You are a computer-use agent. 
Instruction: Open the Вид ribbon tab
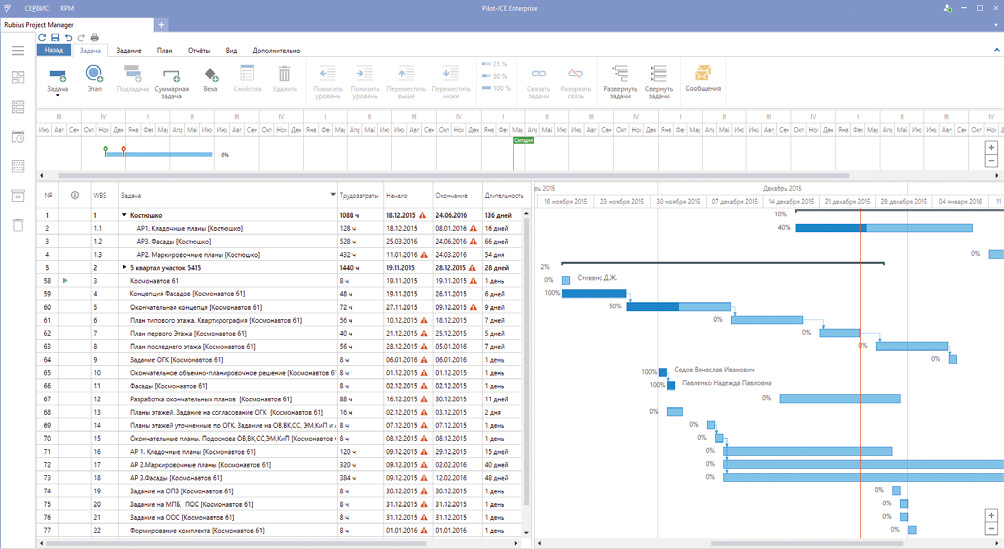pos(231,51)
